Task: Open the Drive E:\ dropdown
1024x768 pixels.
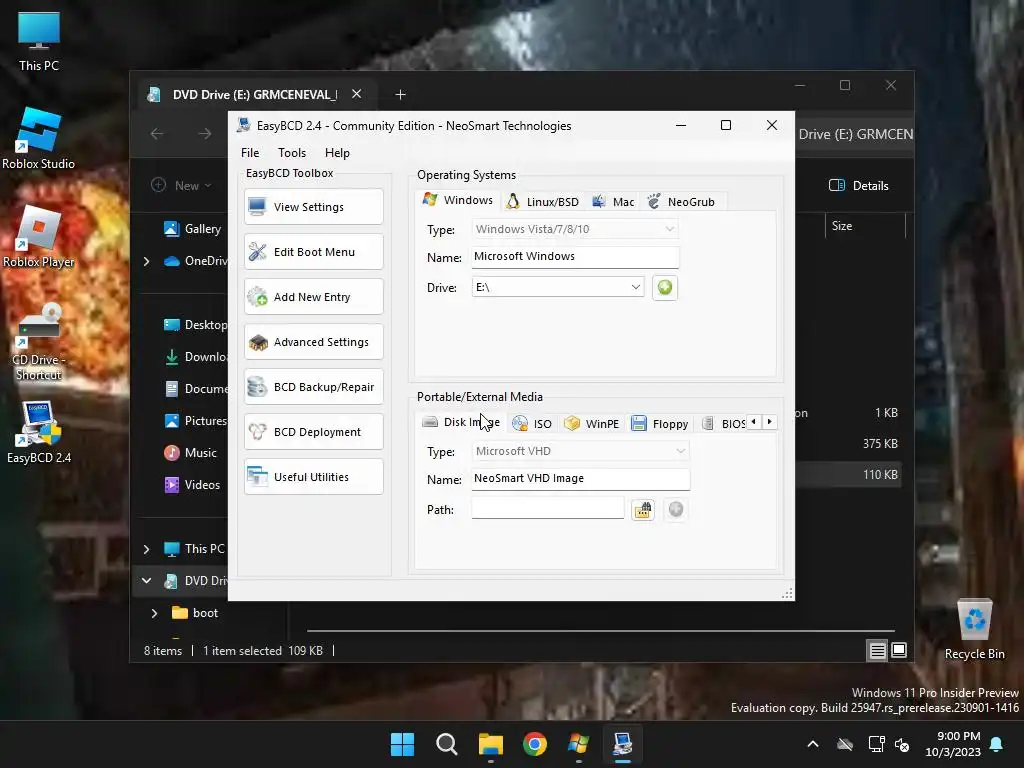Action: pyautogui.click(x=558, y=287)
